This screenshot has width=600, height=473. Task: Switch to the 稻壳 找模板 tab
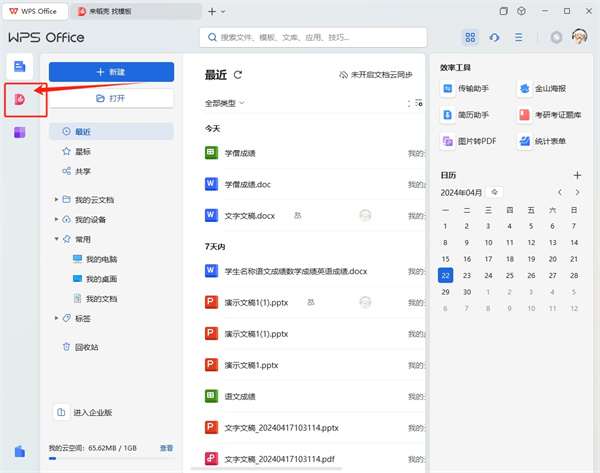point(136,11)
